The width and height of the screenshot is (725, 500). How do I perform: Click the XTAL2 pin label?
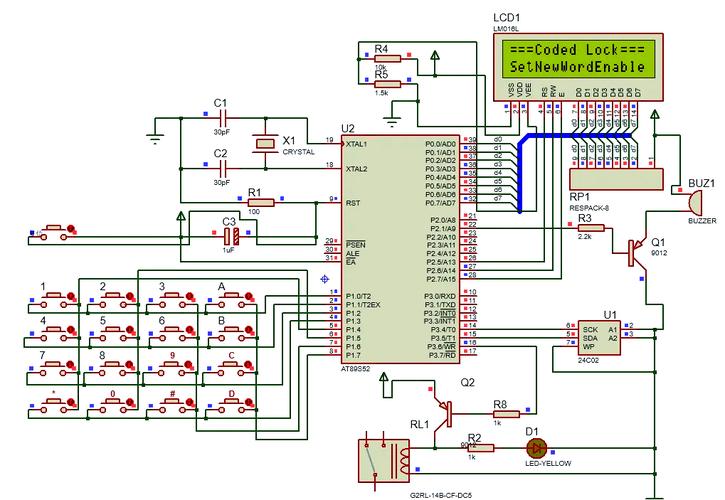click(x=356, y=169)
